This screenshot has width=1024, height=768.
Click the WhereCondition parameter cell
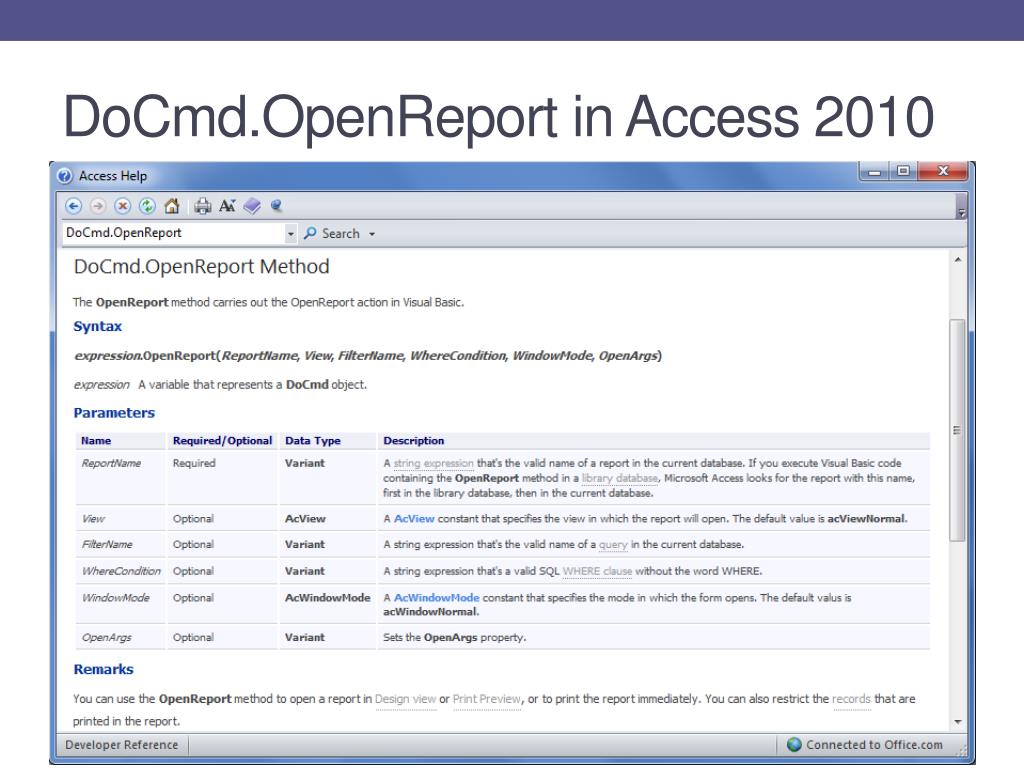tap(121, 571)
